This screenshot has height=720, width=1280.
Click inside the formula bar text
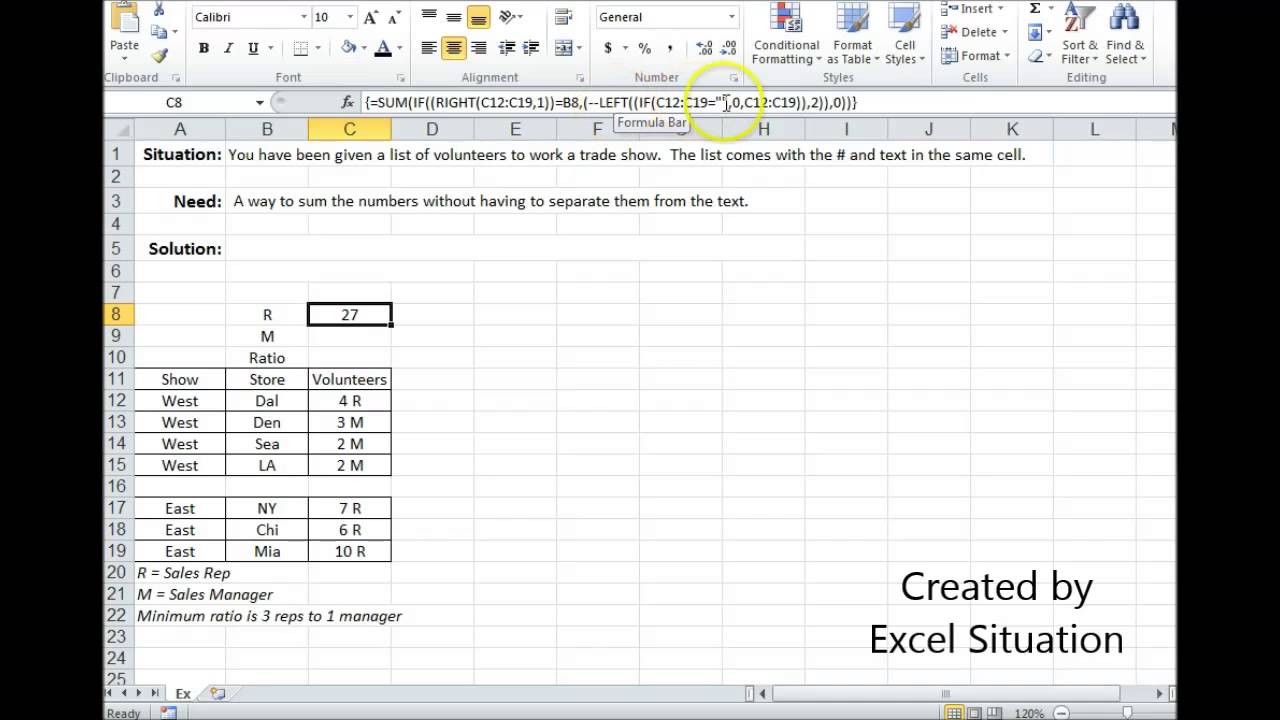coord(611,102)
